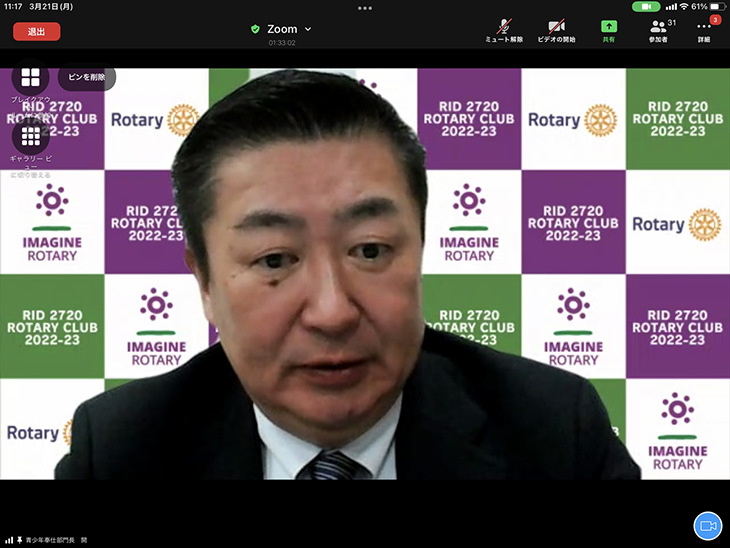Click the speaker name label 青少年奉仕部門長
This screenshot has height=548, width=730.
(50, 540)
